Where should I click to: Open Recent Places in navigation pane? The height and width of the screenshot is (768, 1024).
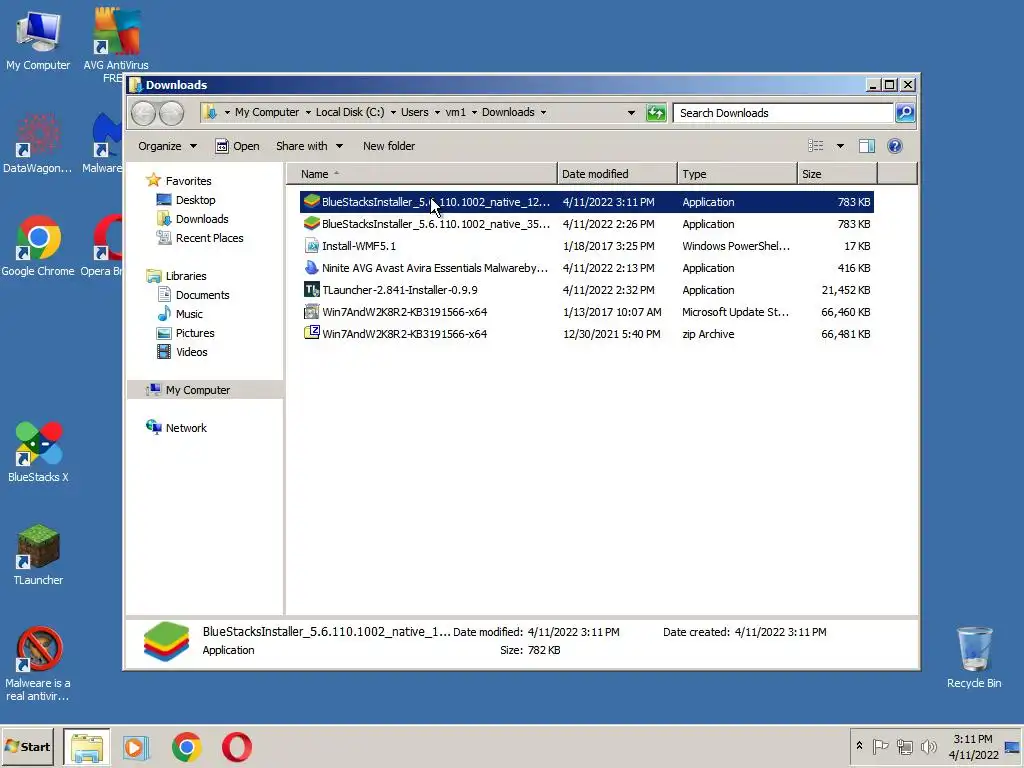pos(209,238)
